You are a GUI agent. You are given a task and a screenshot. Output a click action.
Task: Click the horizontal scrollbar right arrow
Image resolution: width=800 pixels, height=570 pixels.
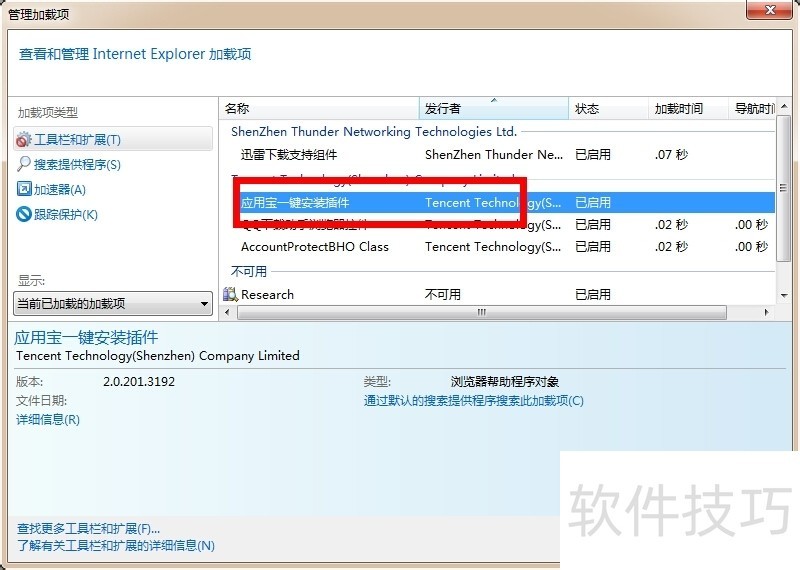[768, 312]
